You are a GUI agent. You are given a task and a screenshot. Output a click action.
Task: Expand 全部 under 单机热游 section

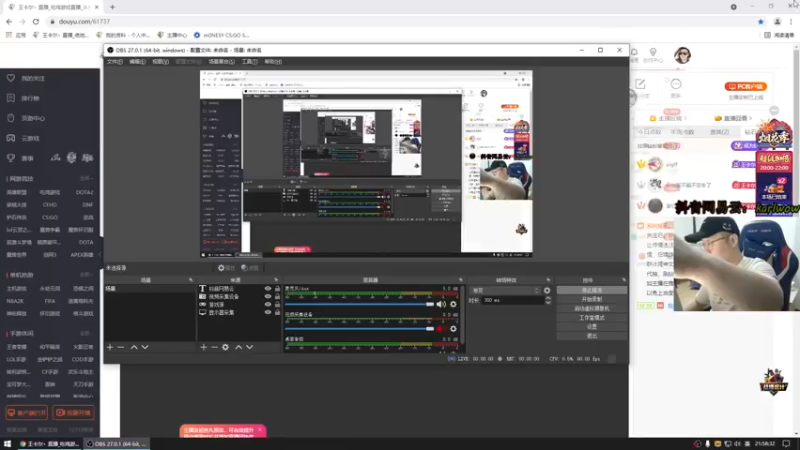pos(86,274)
